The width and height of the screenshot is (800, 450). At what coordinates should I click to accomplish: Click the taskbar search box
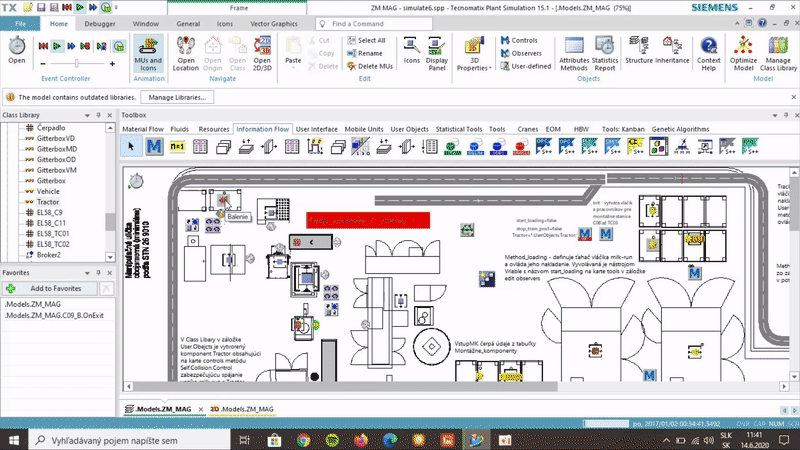pyautogui.click(x=129, y=440)
